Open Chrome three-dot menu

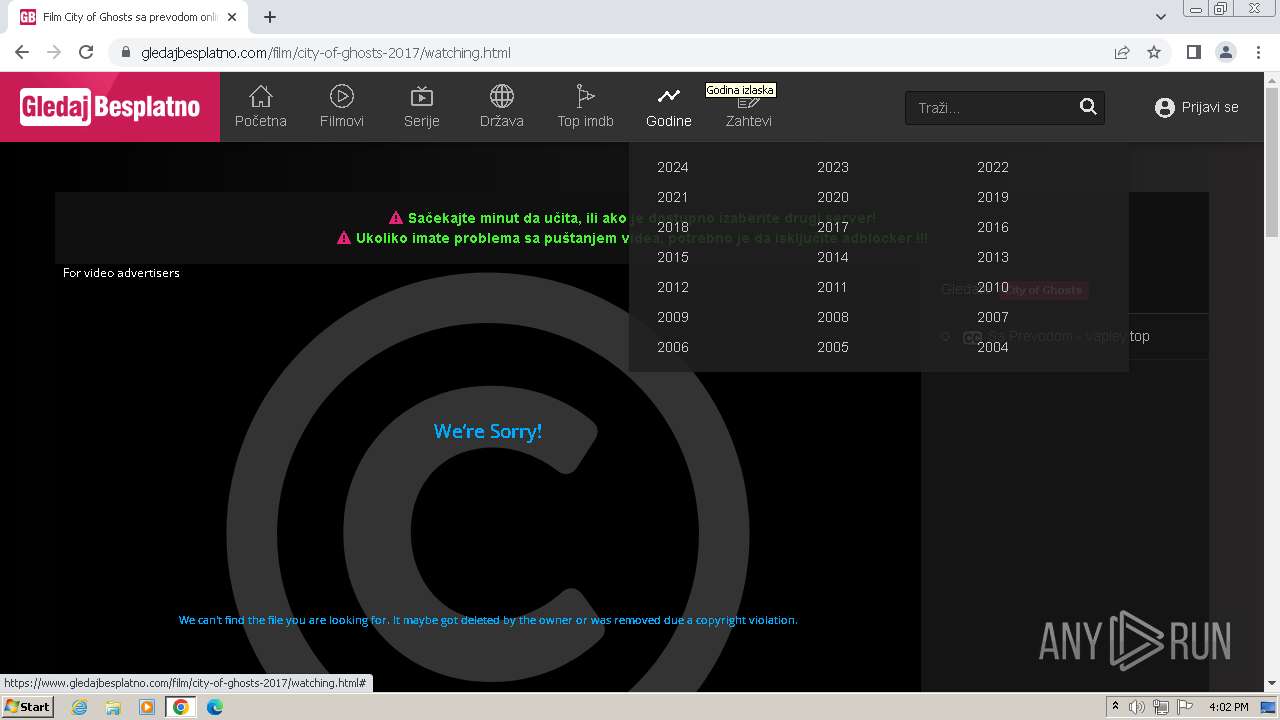pos(1257,53)
